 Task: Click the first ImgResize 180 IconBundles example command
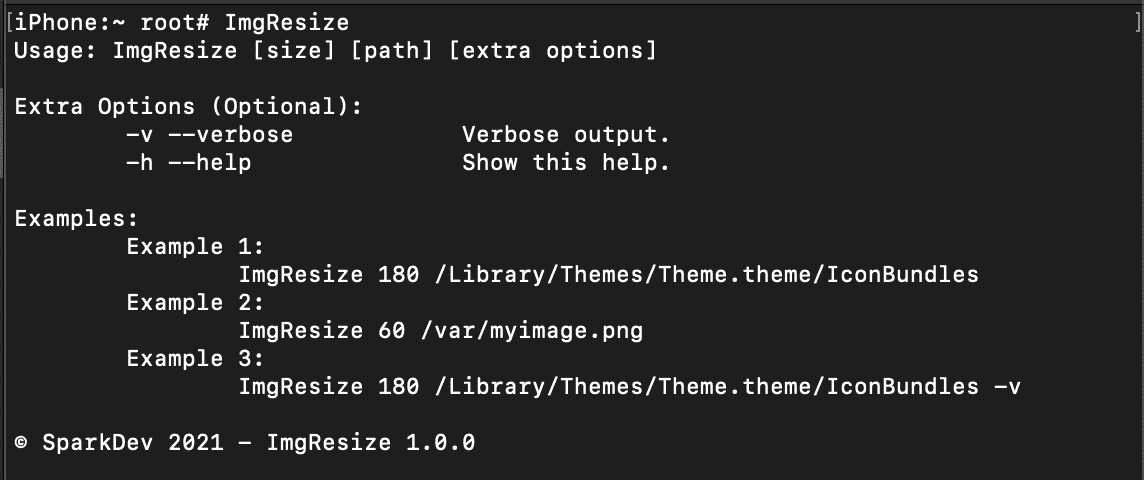point(608,275)
